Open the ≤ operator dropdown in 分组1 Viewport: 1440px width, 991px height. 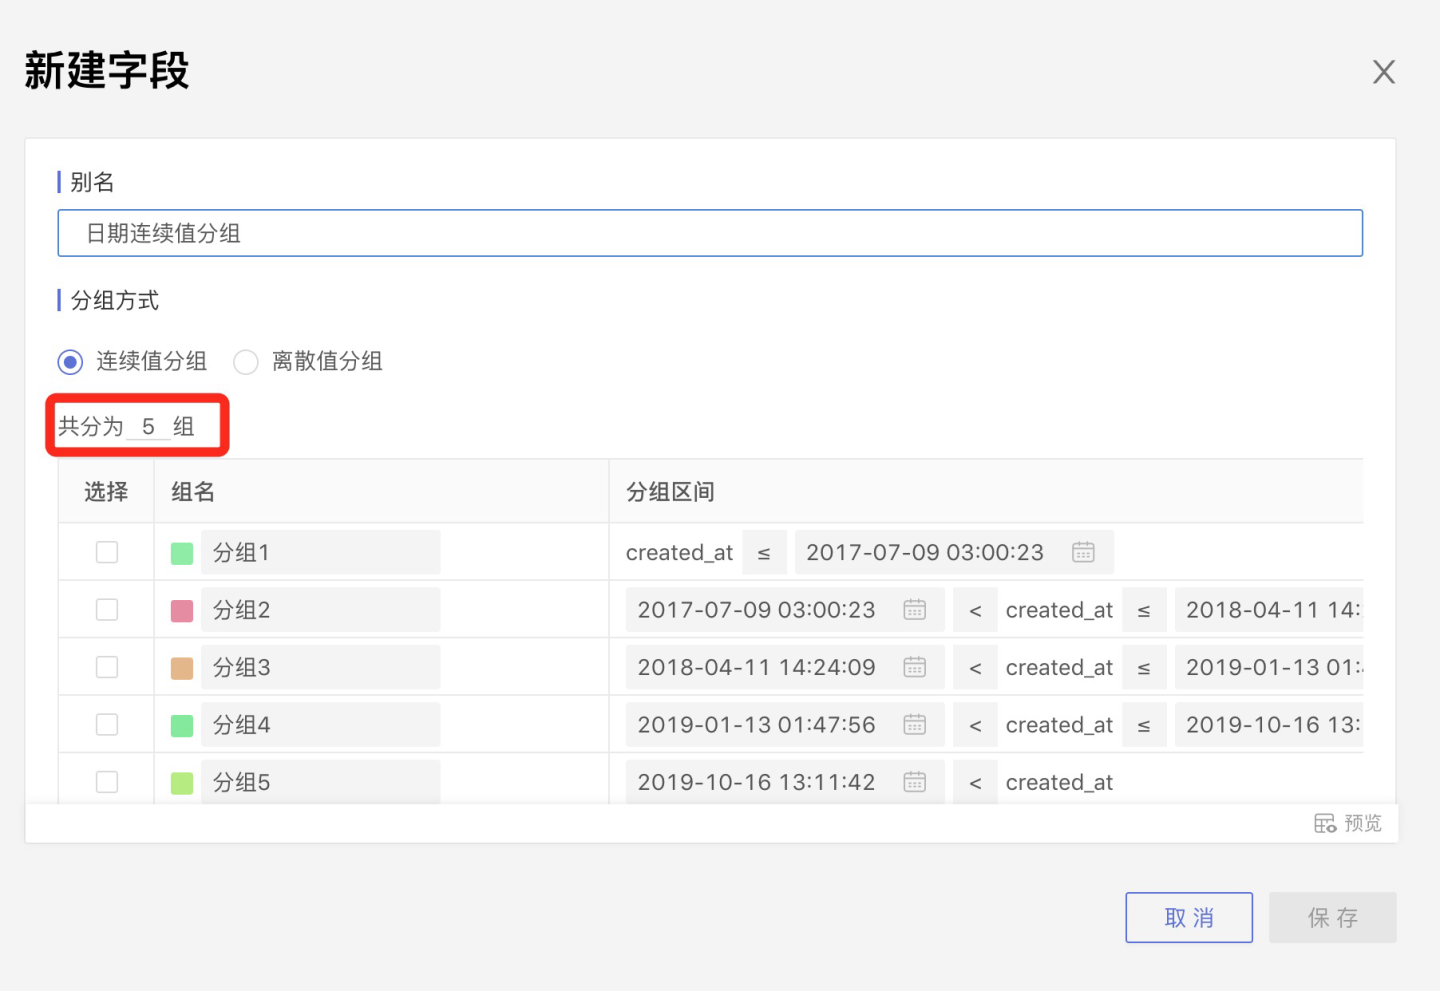[x=764, y=553]
